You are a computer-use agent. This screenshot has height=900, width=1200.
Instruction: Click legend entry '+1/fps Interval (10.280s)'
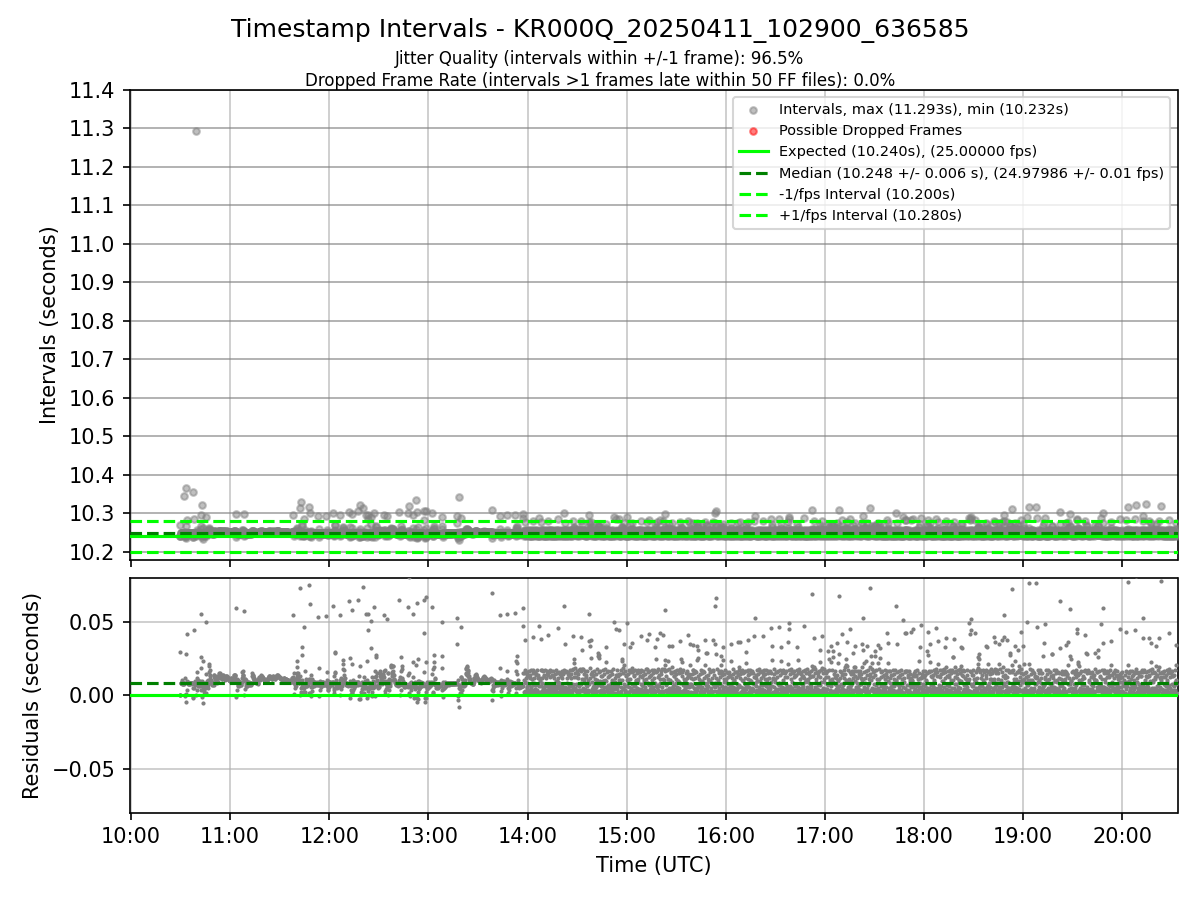point(870,215)
